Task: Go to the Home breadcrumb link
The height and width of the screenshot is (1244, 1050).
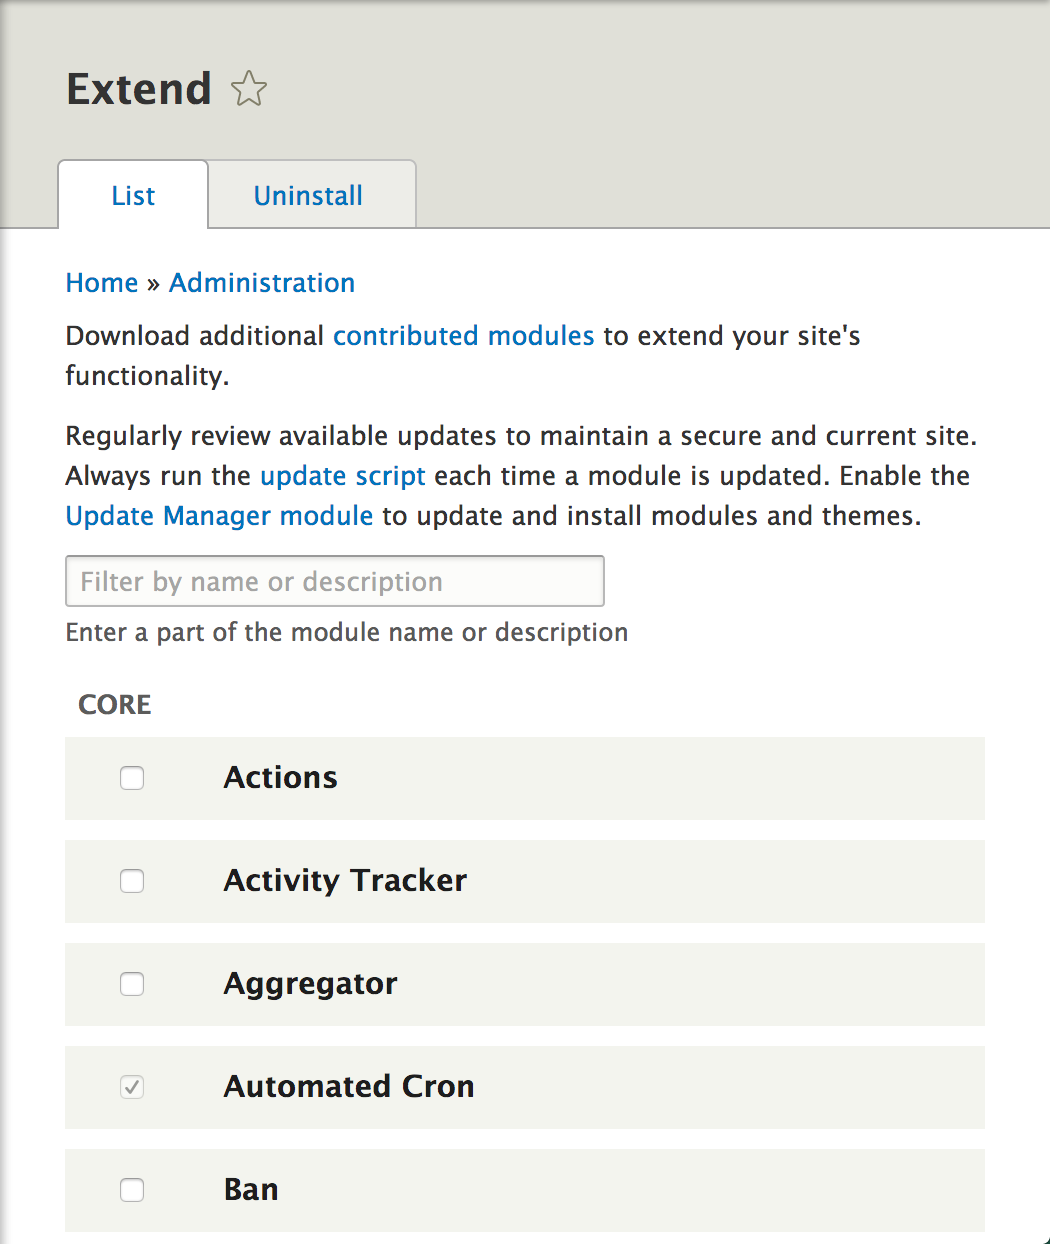Action: tap(102, 283)
